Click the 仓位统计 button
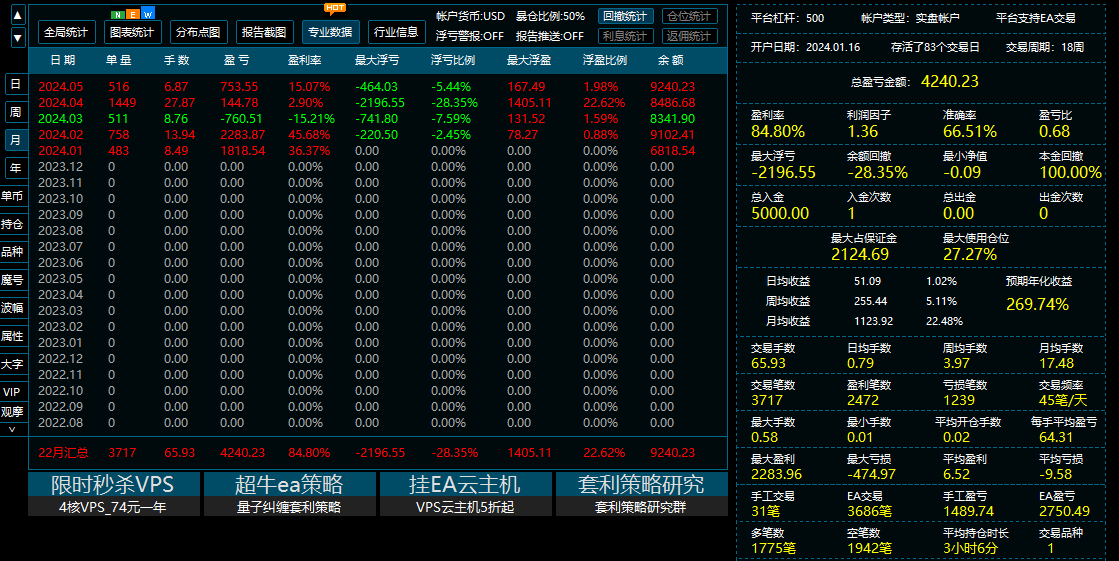 689,16
